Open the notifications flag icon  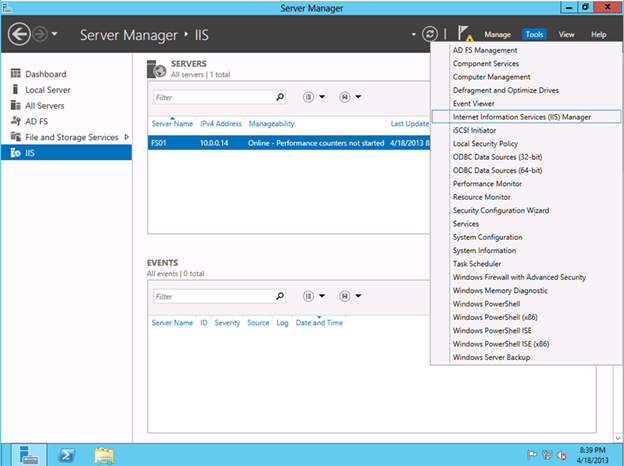click(x=464, y=33)
